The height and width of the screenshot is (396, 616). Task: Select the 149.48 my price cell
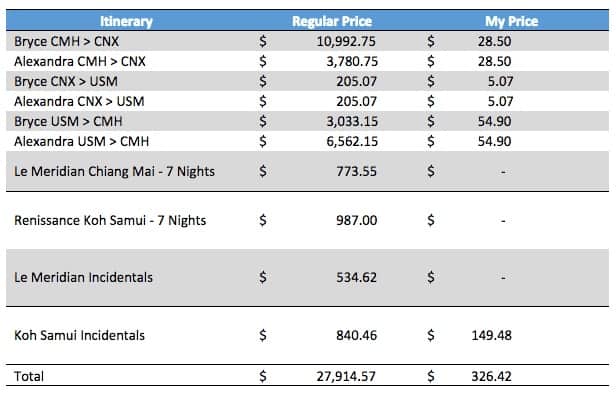pyautogui.click(x=491, y=336)
